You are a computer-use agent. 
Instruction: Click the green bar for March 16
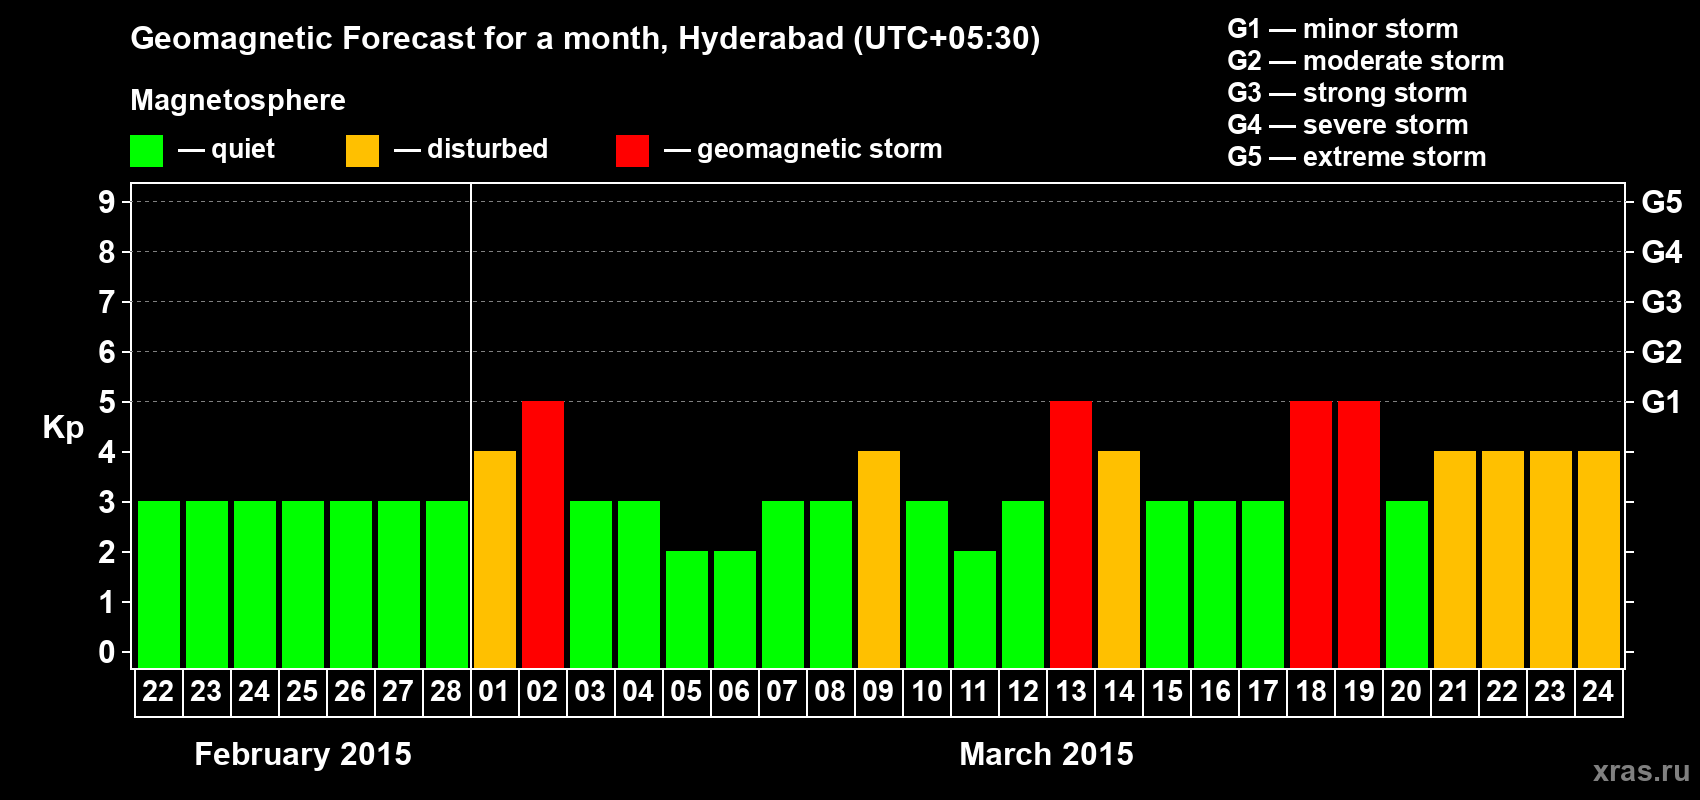pyautogui.click(x=1215, y=585)
